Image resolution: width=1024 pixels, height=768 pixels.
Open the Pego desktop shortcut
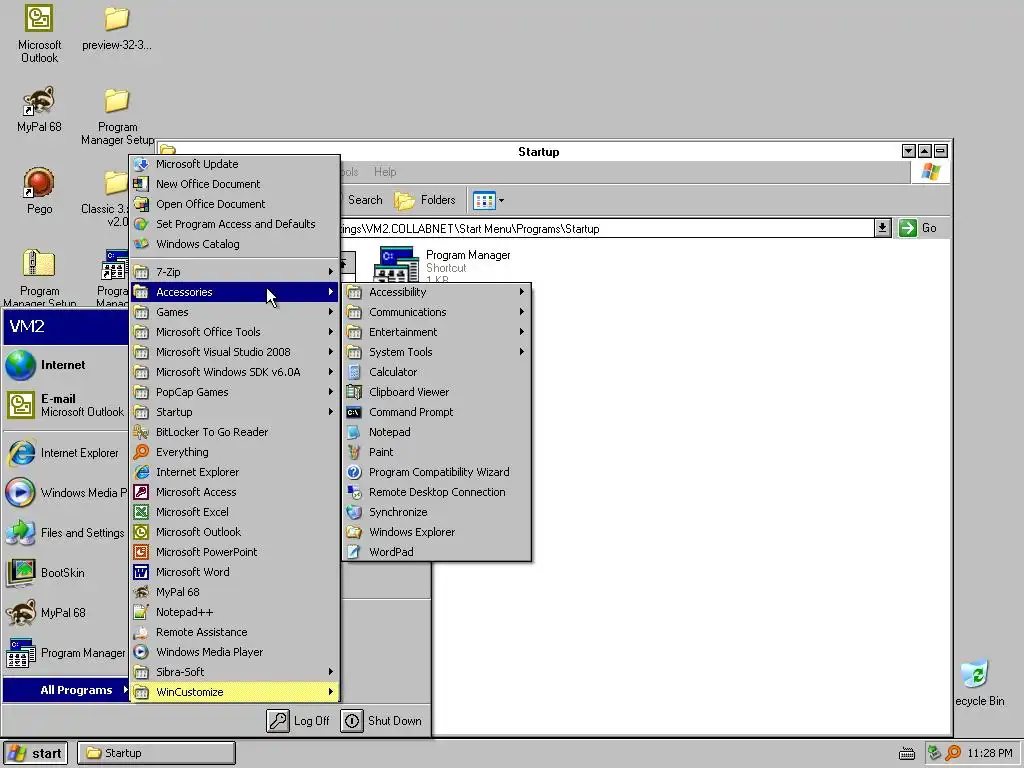point(39,191)
